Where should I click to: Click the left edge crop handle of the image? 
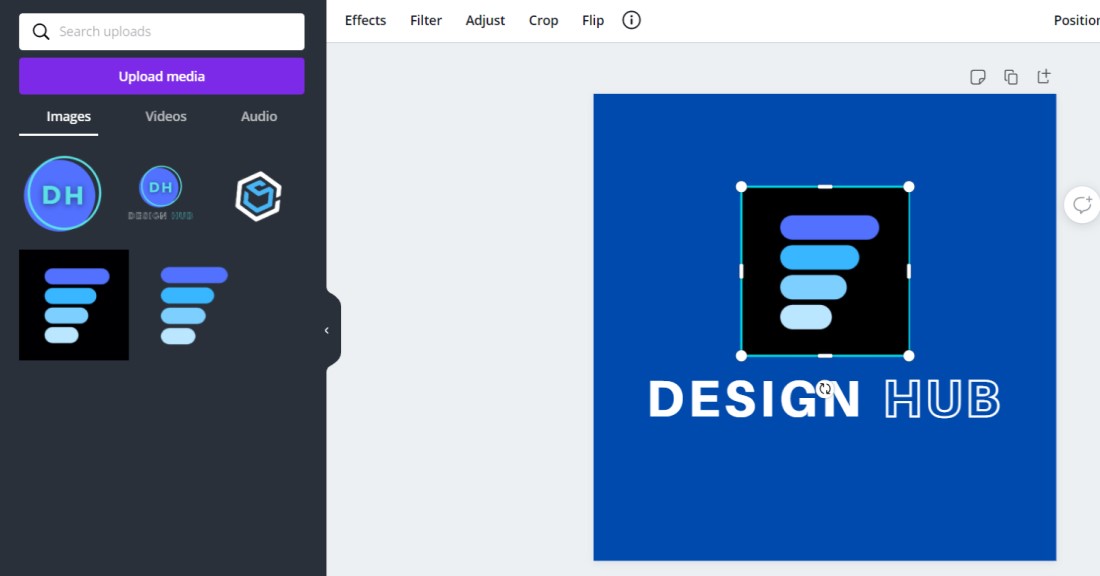click(742, 271)
